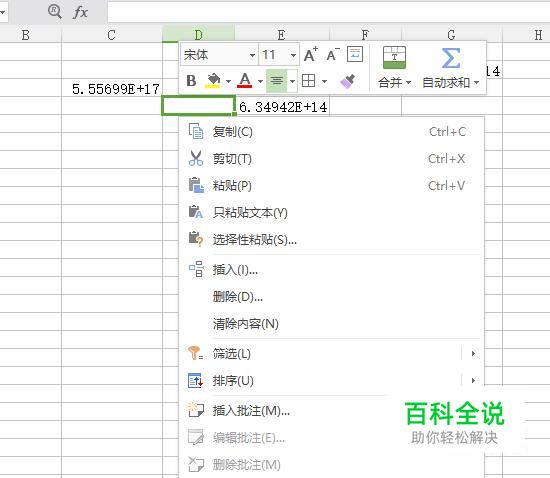This screenshot has width=550, height=478.
Task: Choose 剪切(T) from context menu
Action: (331, 159)
